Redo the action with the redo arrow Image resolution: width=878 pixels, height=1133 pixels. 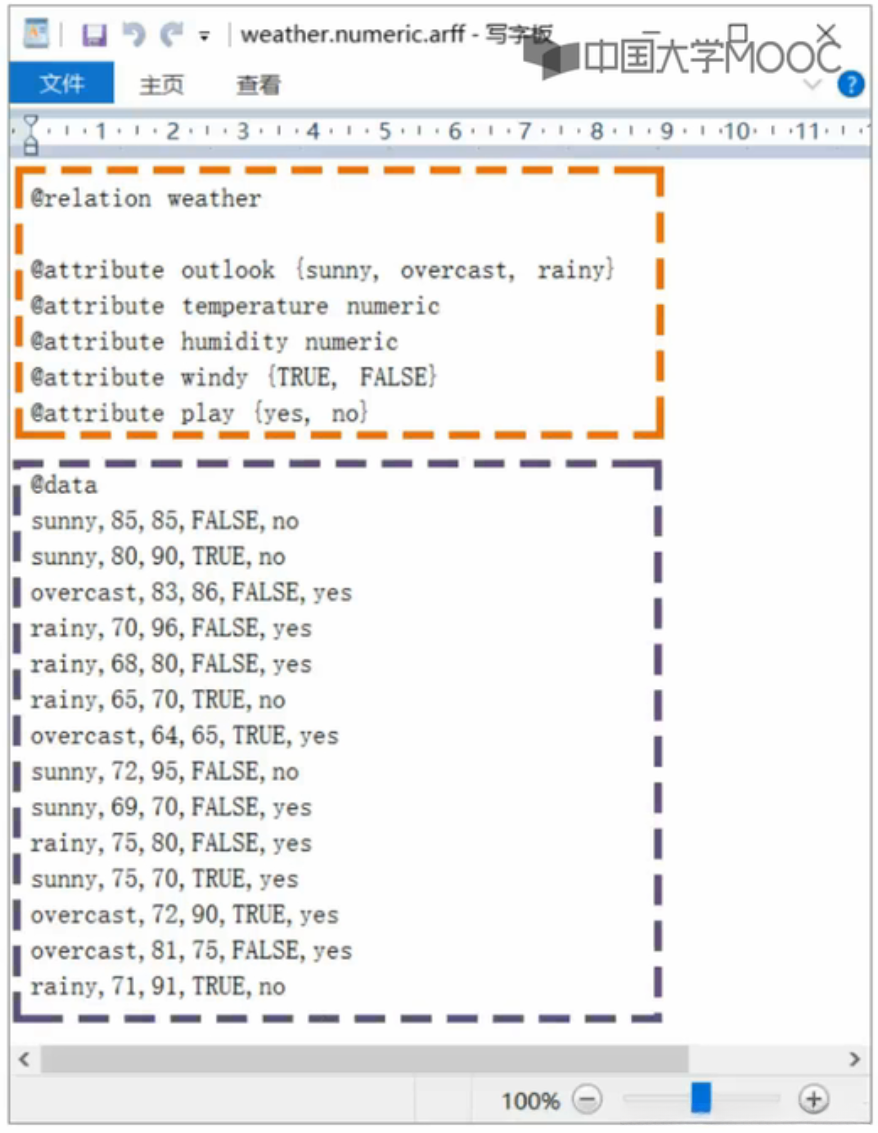pos(172,34)
